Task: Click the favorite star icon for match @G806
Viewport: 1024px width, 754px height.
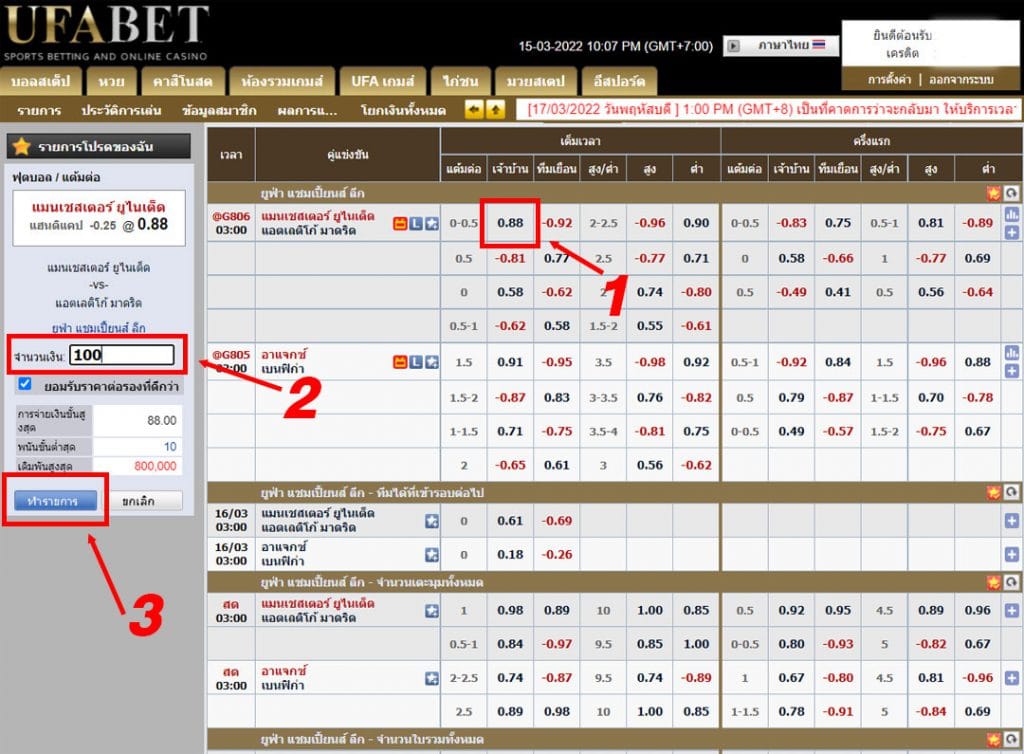Action: click(432, 224)
